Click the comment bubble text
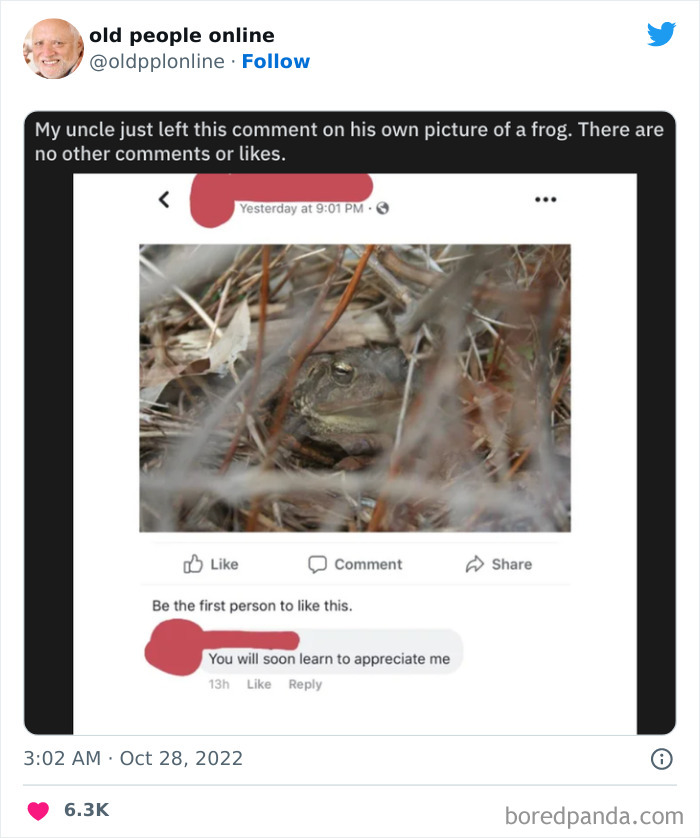Viewport: 700px width, 838px height. (x=329, y=658)
